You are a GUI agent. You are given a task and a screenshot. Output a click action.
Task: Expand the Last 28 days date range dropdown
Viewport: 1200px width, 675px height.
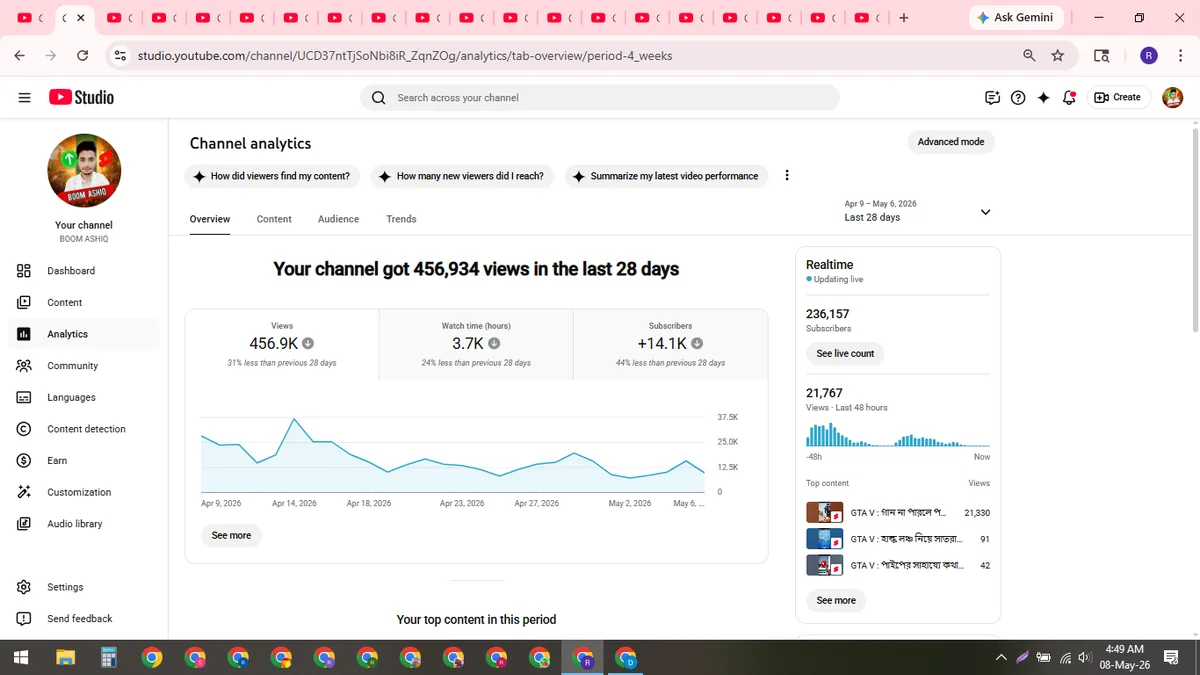pos(917,211)
